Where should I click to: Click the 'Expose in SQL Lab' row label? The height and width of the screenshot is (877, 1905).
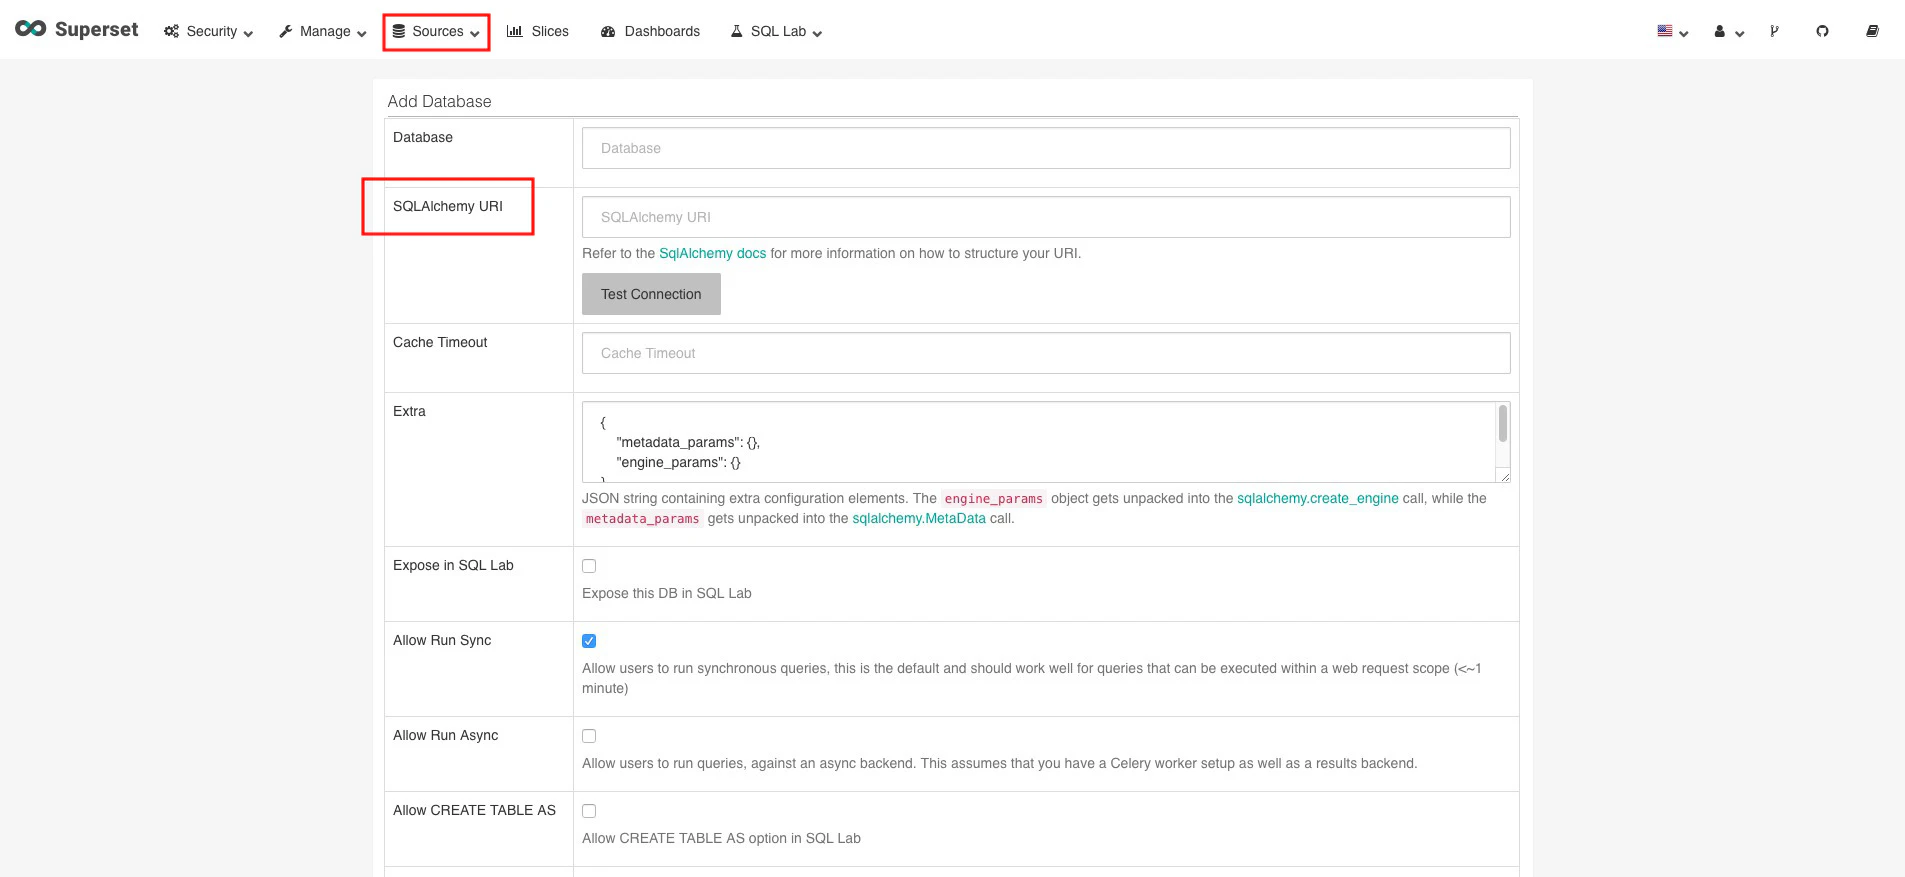point(453,565)
